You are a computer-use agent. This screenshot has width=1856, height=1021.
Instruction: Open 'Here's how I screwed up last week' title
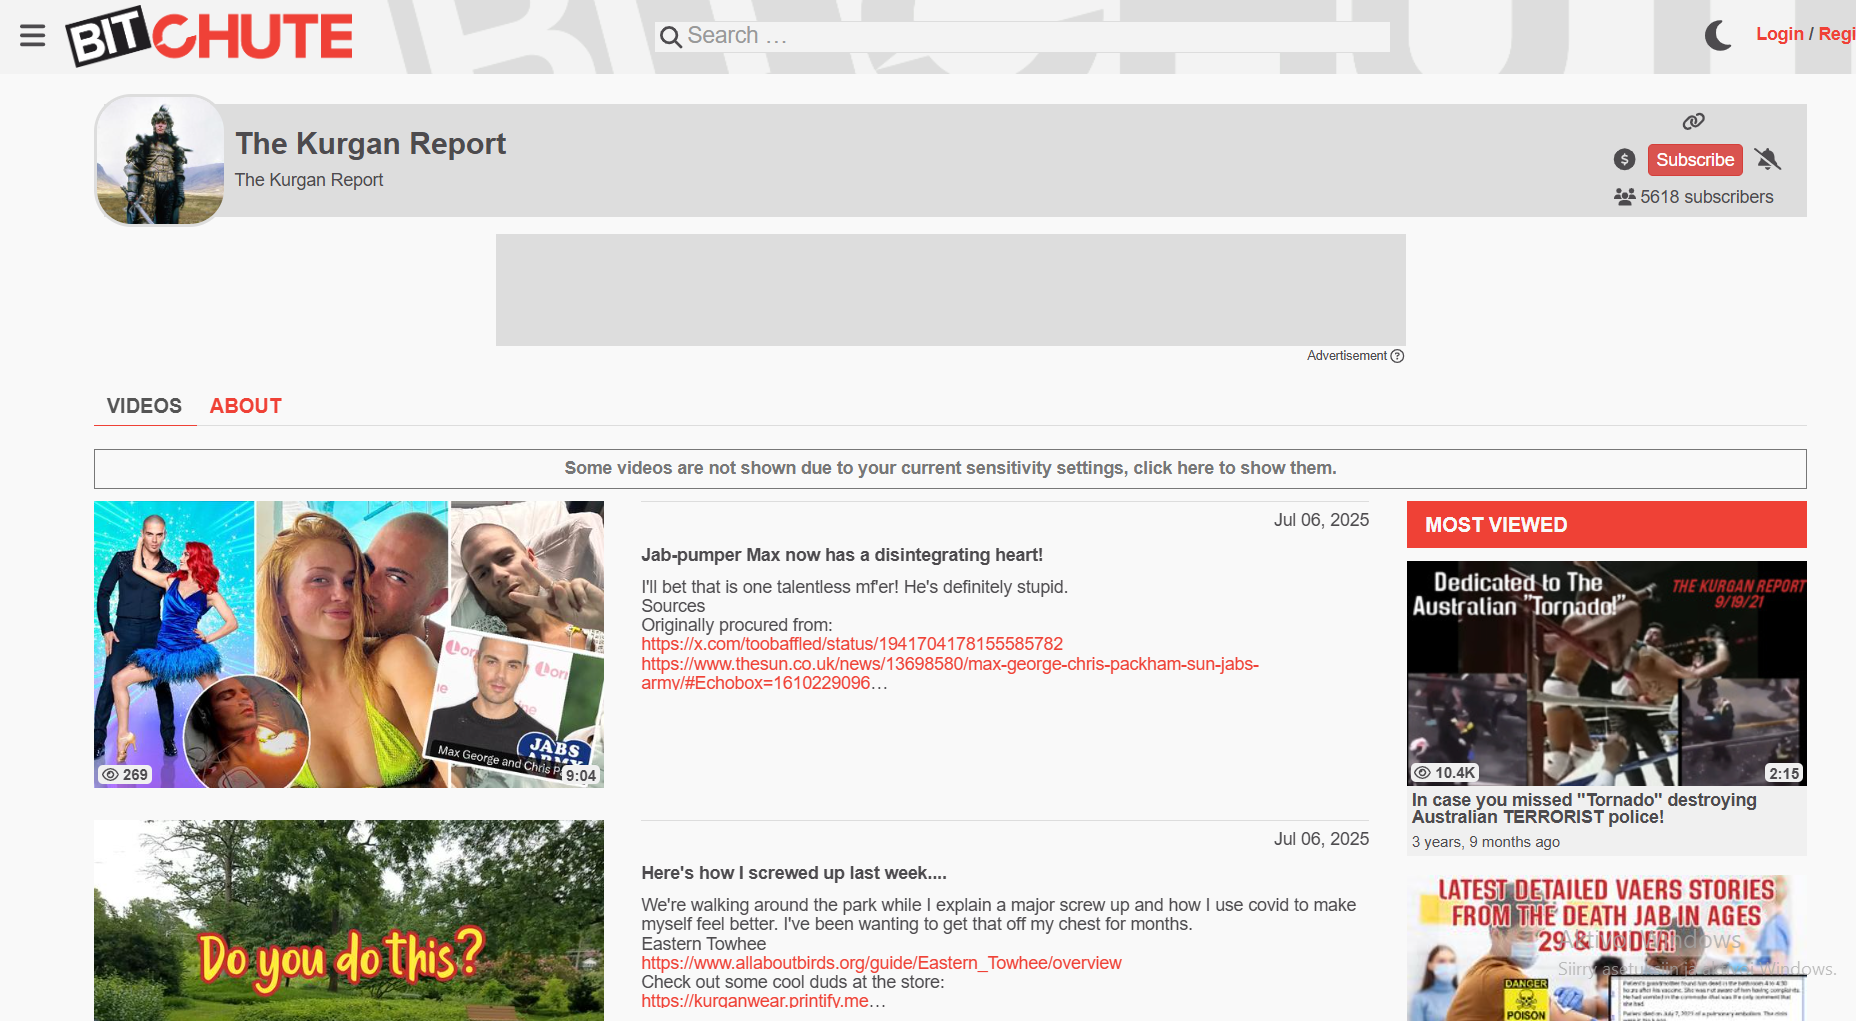point(794,873)
